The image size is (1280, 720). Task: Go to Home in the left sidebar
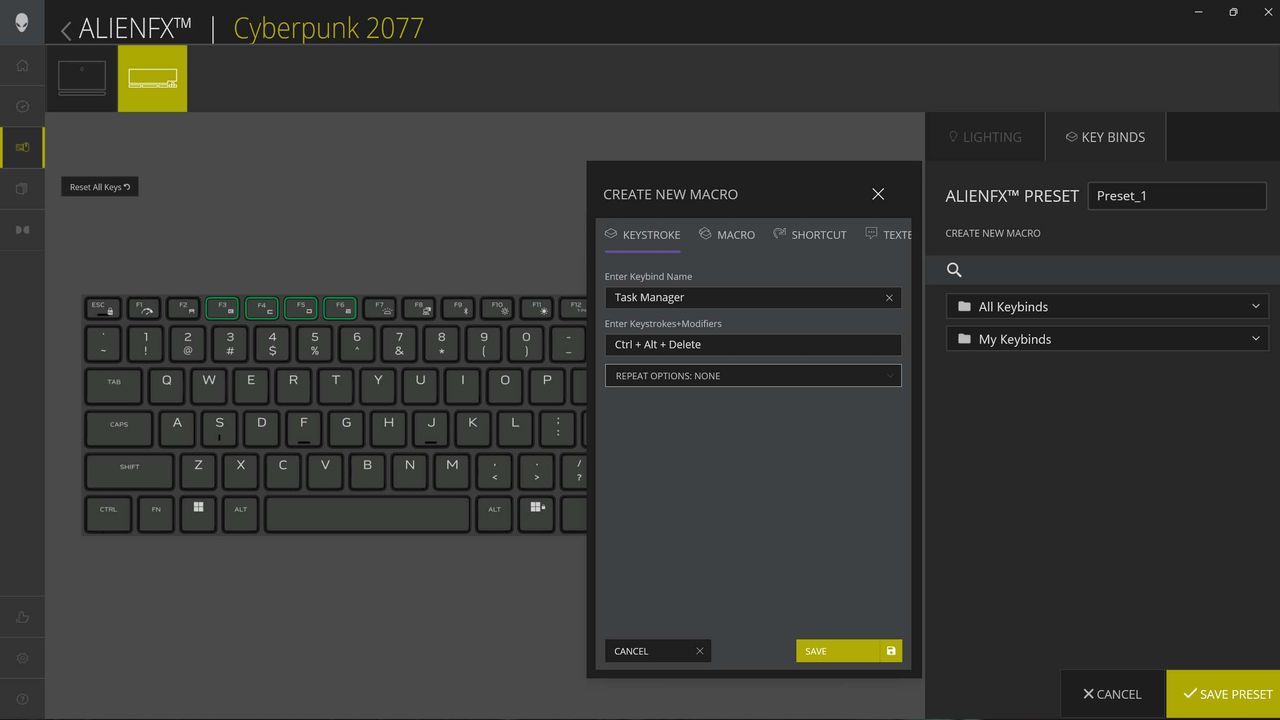[x=22, y=66]
